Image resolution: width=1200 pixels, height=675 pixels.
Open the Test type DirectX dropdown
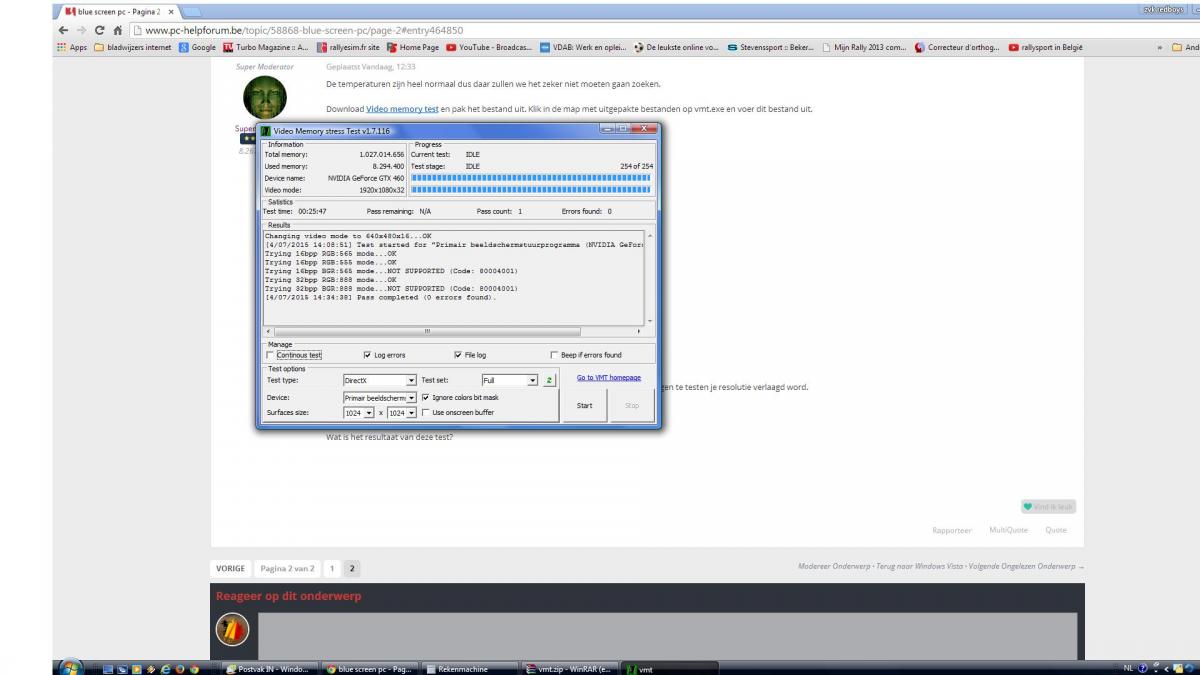click(379, 380)
